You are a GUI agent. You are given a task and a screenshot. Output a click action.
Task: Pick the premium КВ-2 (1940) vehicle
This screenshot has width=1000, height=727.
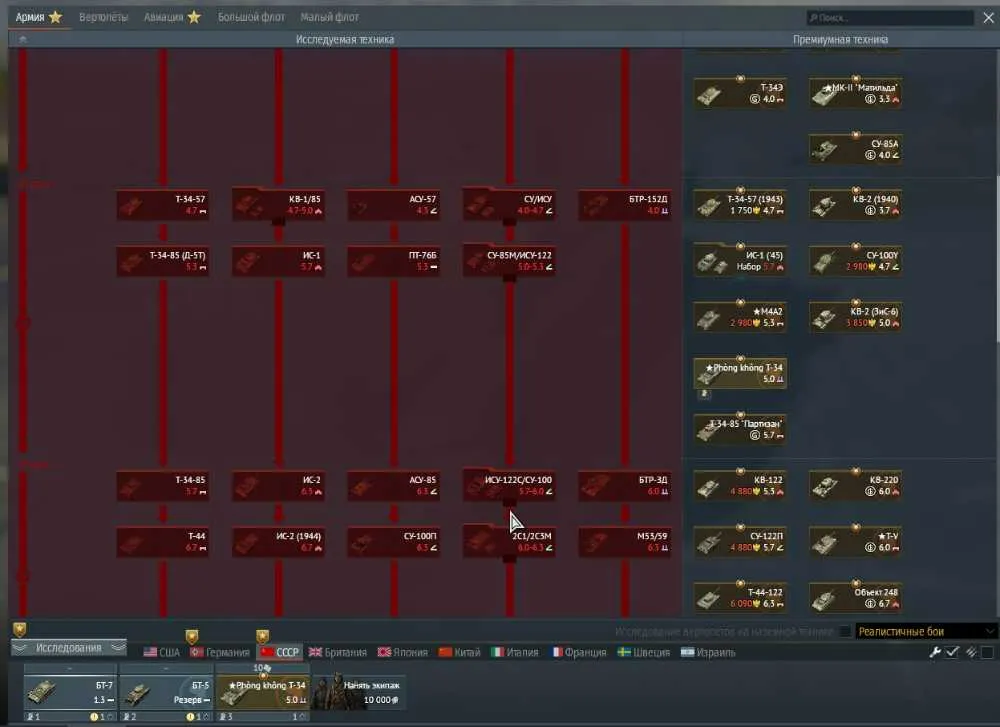pos(855,205)
